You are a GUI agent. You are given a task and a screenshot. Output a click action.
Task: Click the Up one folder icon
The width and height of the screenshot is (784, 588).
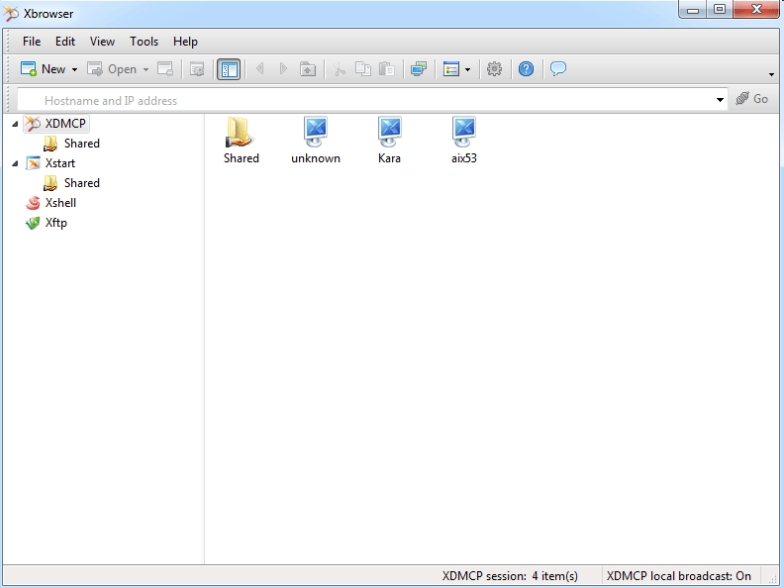pos(308,69)
